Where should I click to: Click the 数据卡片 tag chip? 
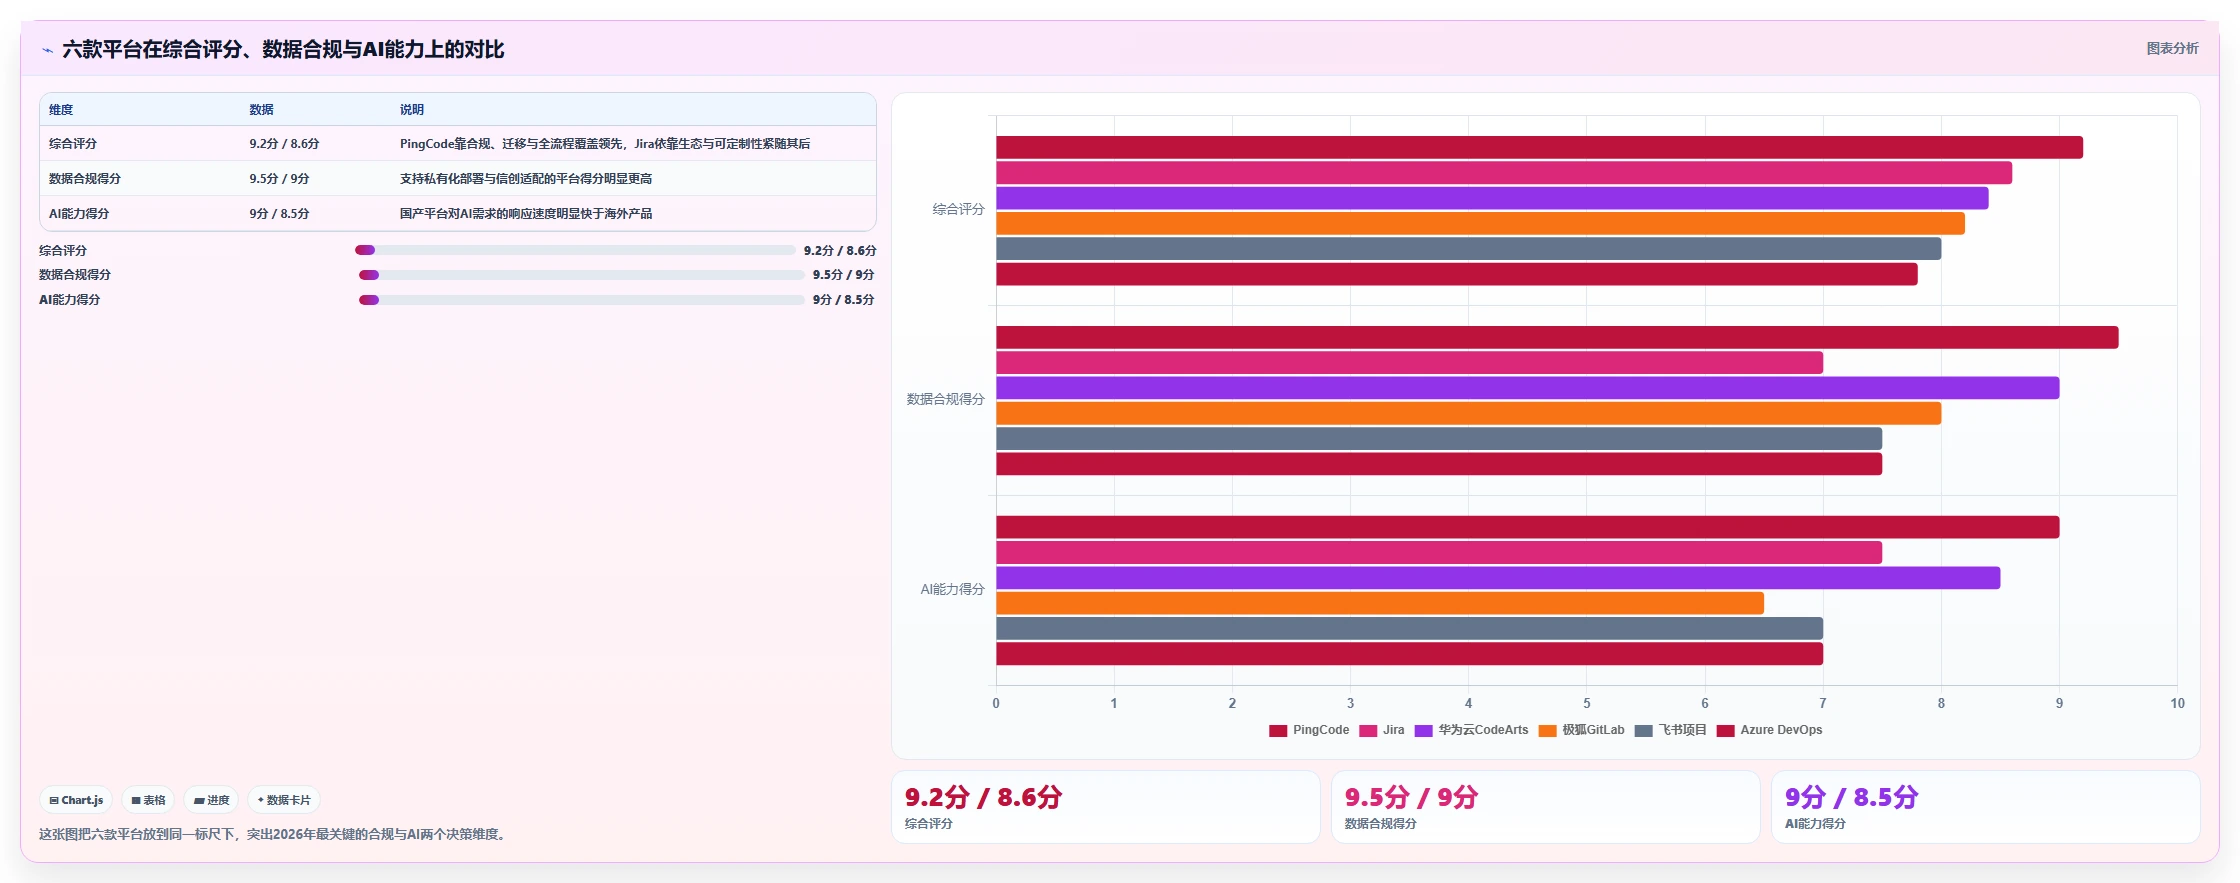coord(284,800)
